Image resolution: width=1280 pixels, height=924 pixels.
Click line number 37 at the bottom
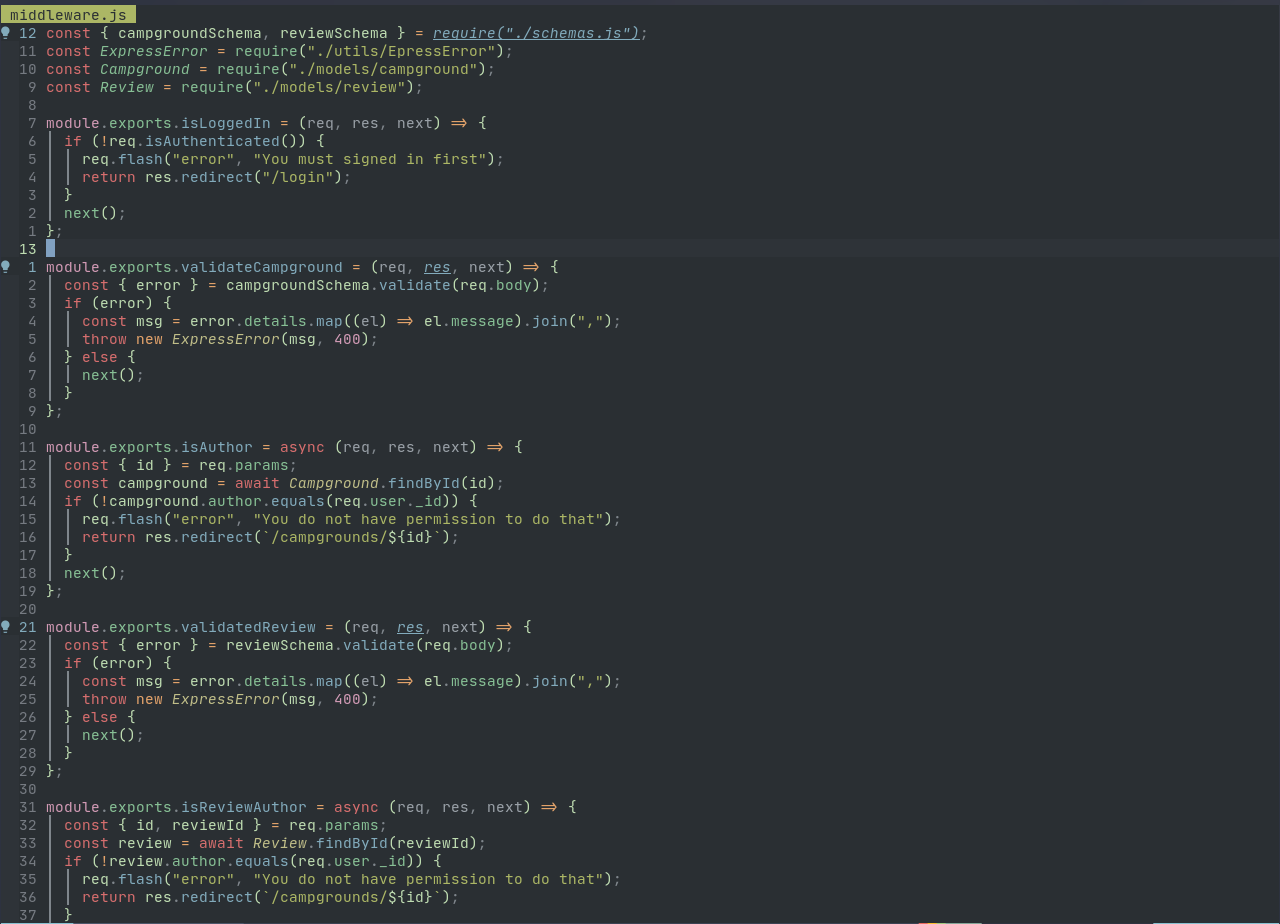click(x=26, y=915)
